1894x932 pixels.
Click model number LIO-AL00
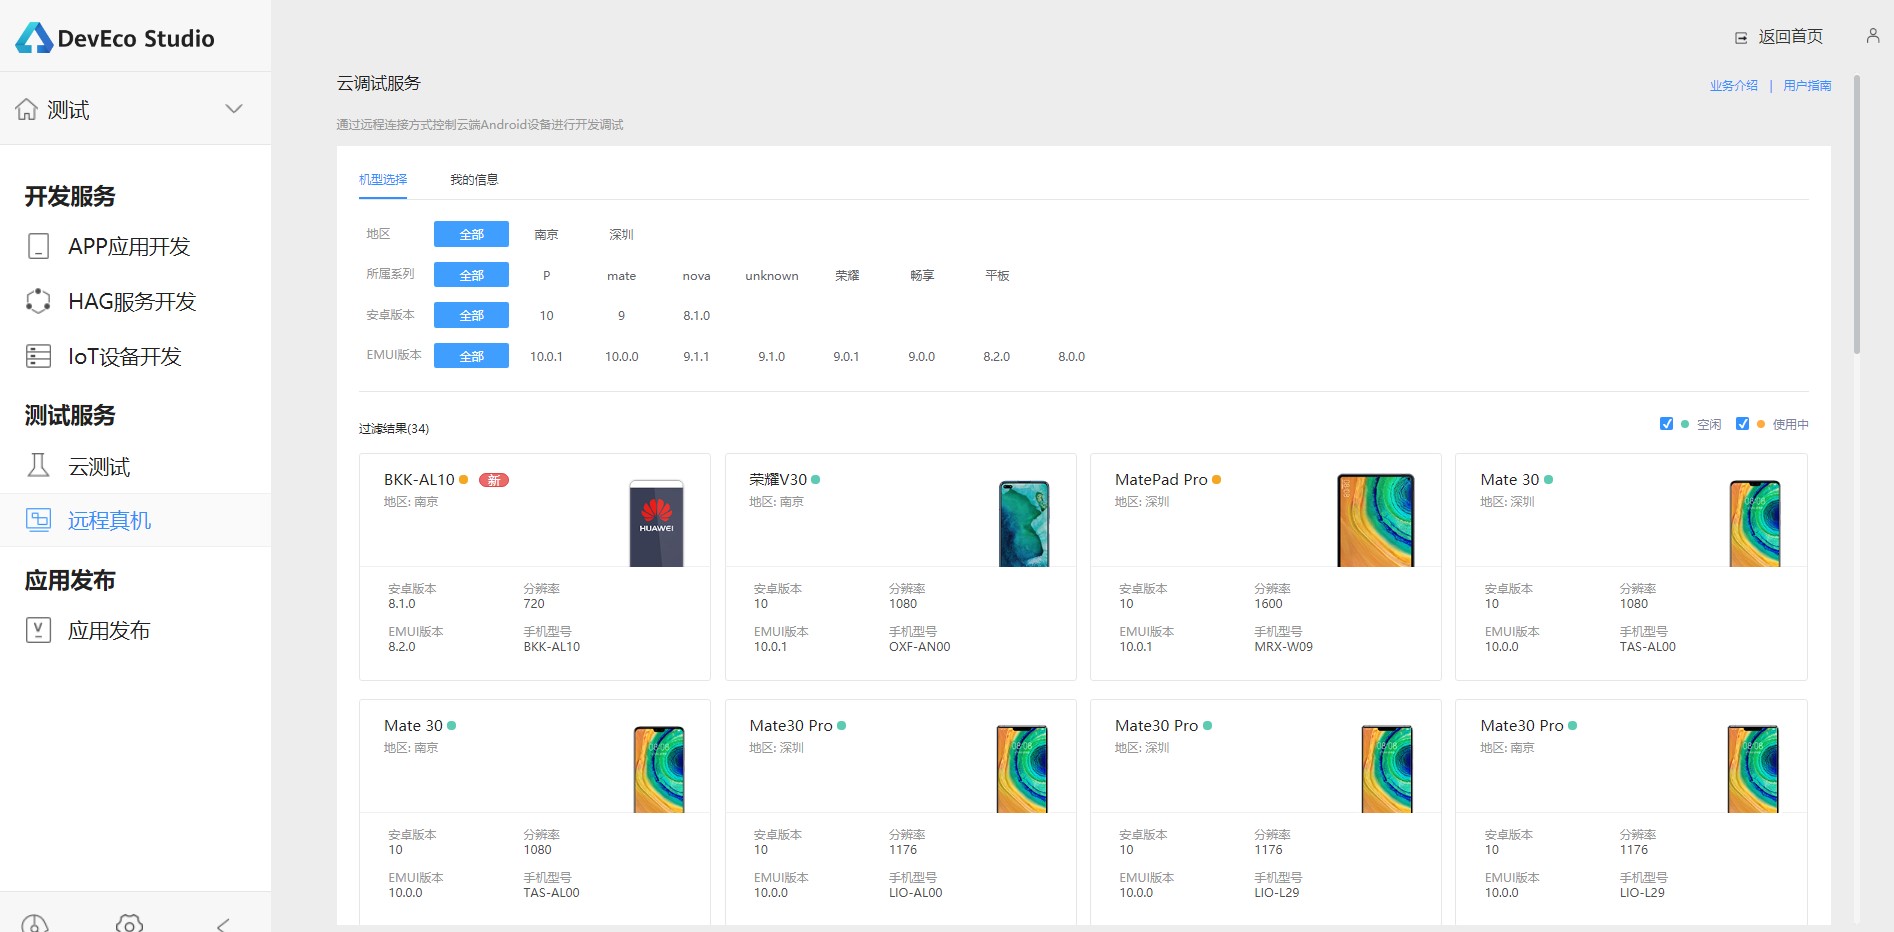tap(915, 893)
